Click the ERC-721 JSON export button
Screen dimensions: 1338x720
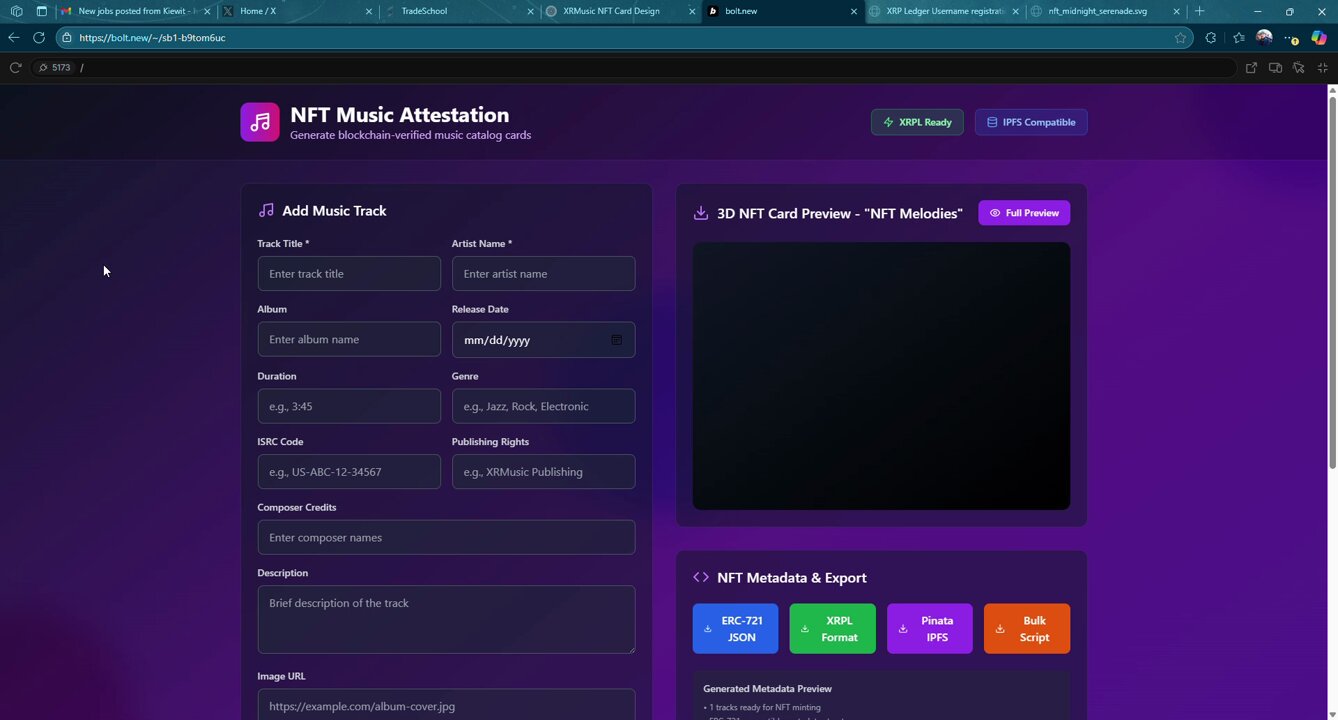735,628
